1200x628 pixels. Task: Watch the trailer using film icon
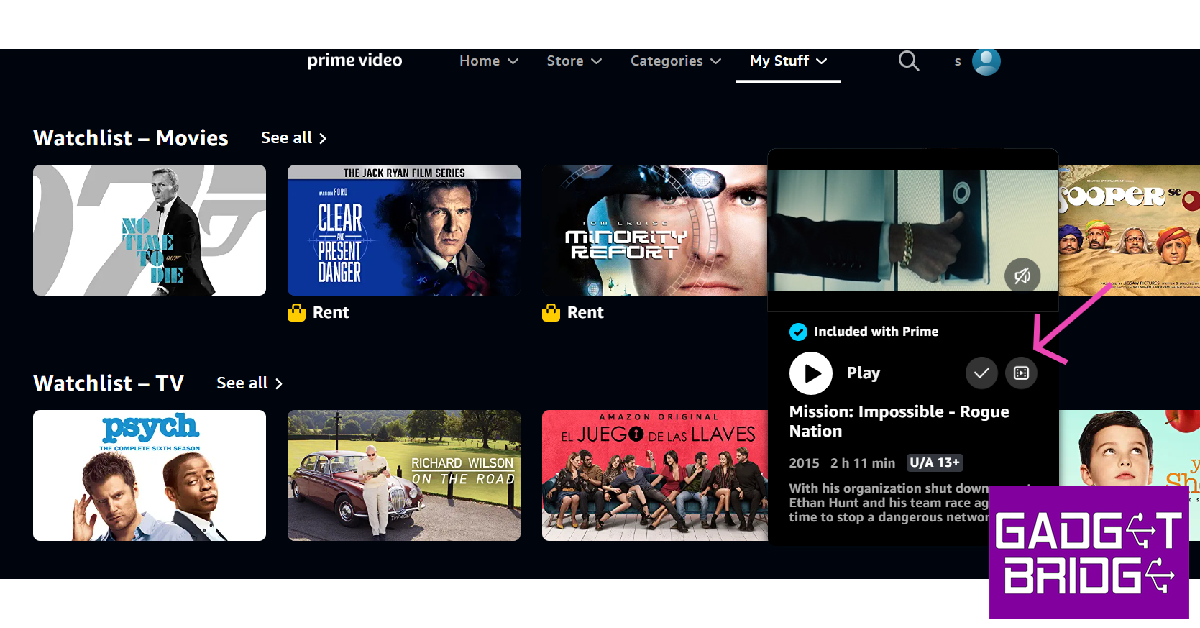(1021, 373)
